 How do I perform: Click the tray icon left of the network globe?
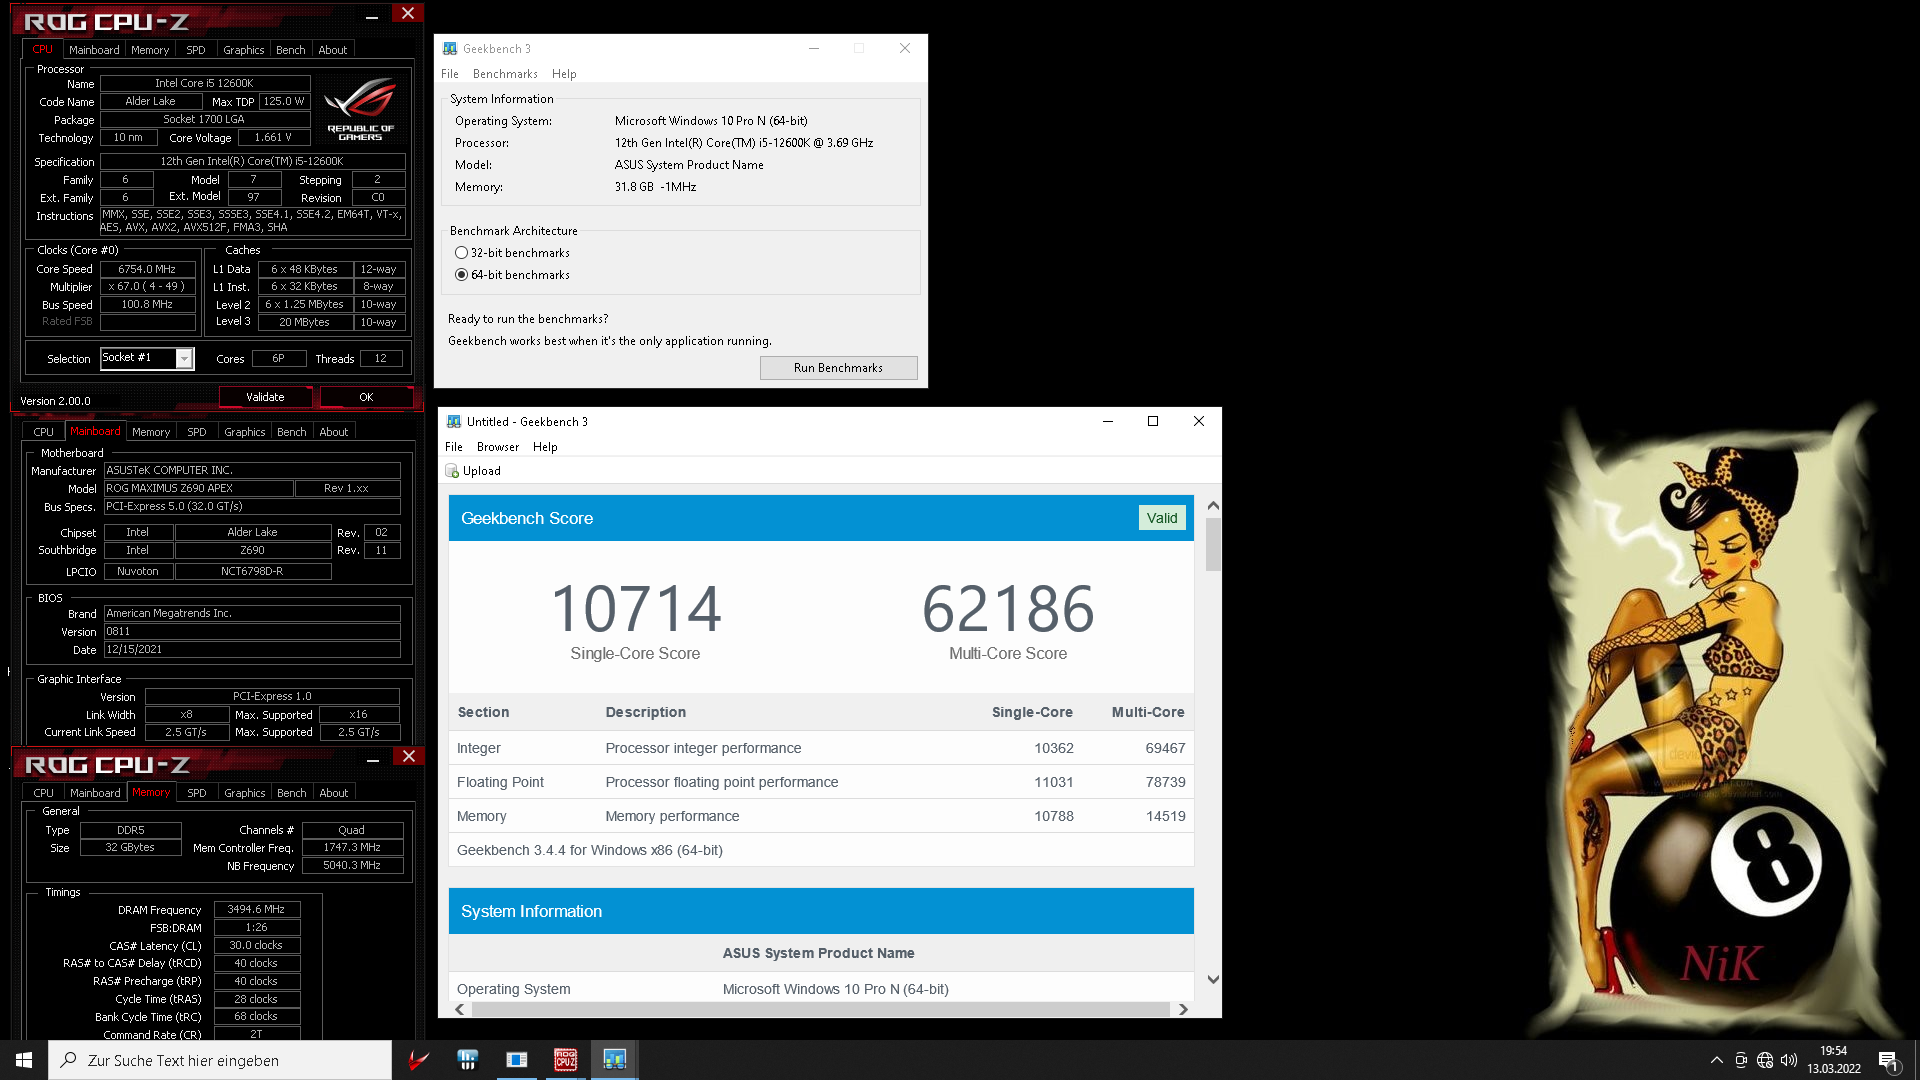click(1741, 1060)
